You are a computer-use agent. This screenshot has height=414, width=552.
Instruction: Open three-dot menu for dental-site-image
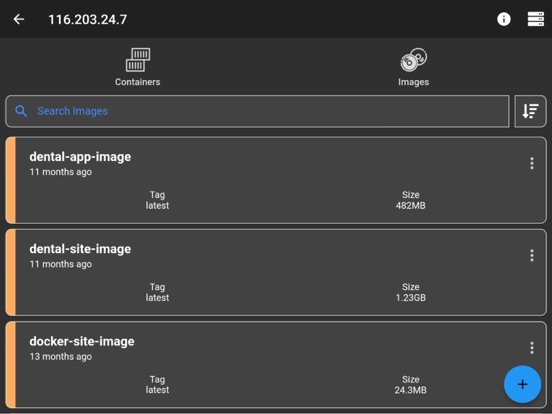(x=532, y=256)
